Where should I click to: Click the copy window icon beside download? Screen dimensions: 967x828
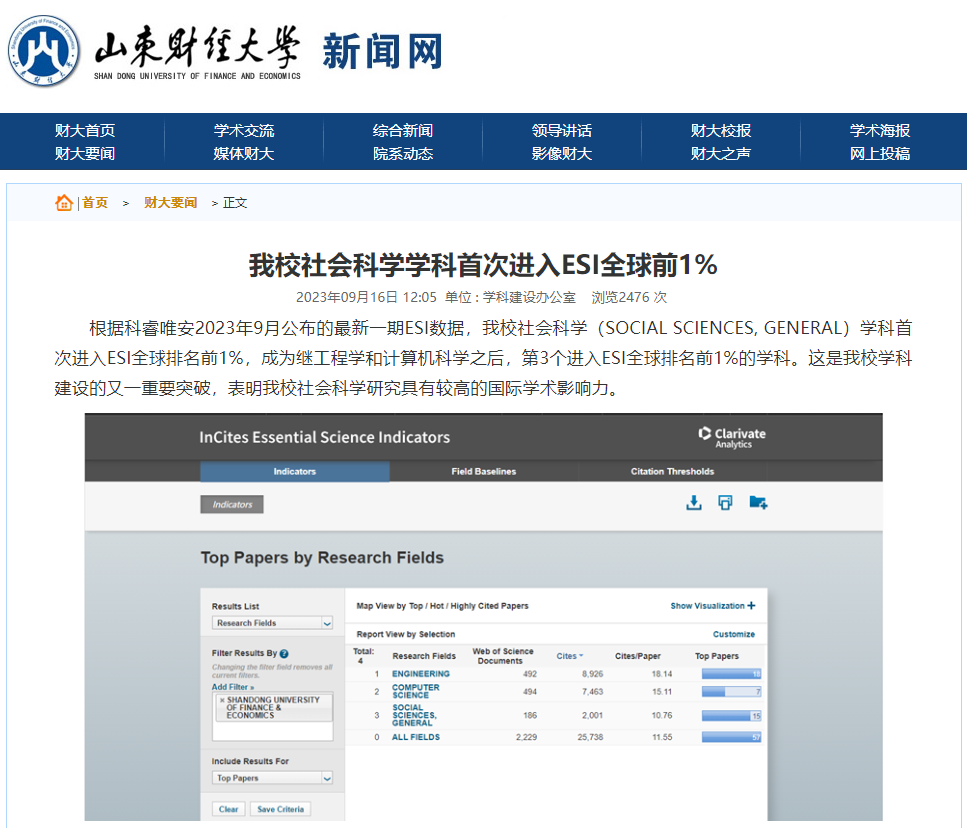tap(725, 503)
